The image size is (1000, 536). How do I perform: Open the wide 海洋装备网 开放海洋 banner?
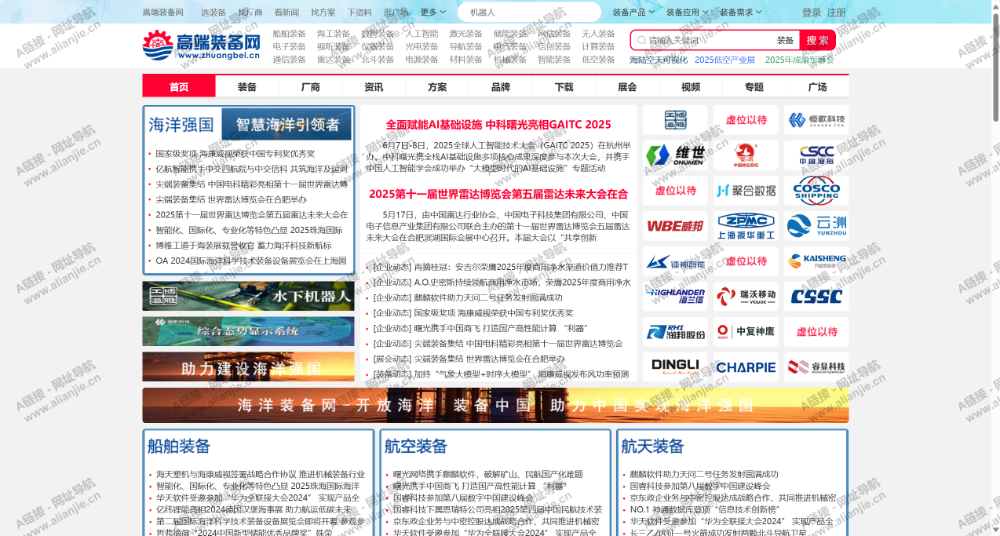(496, 405)
